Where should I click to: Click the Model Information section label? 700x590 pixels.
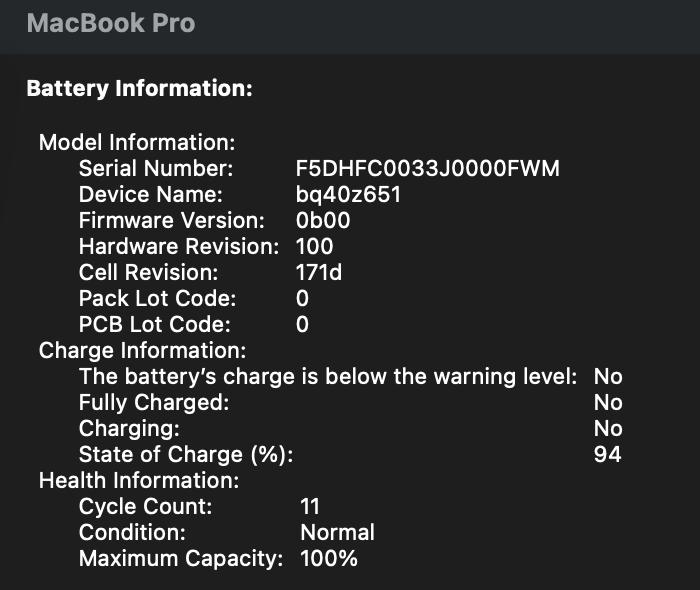[x=137, y=142]
